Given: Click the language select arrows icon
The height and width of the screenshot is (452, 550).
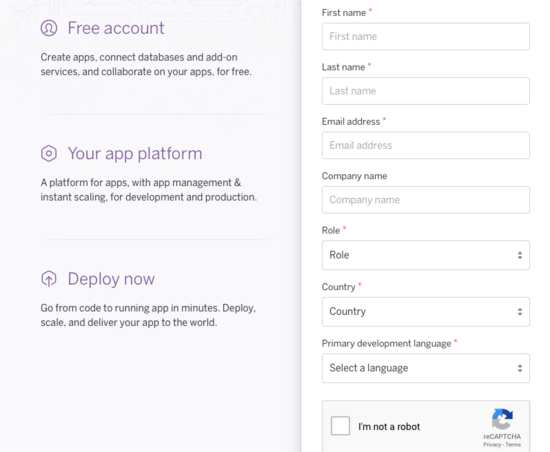Looking at the screenshot, I should [x=520, y=368].
